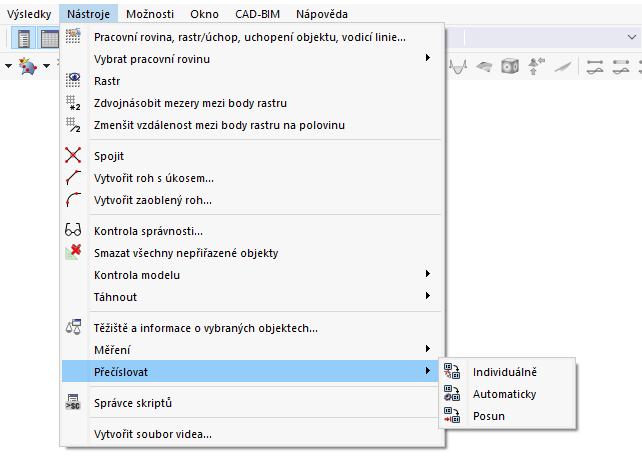Select Individuálně renumbering option
The width and height of the screenshot is (642, 471).
507,372
